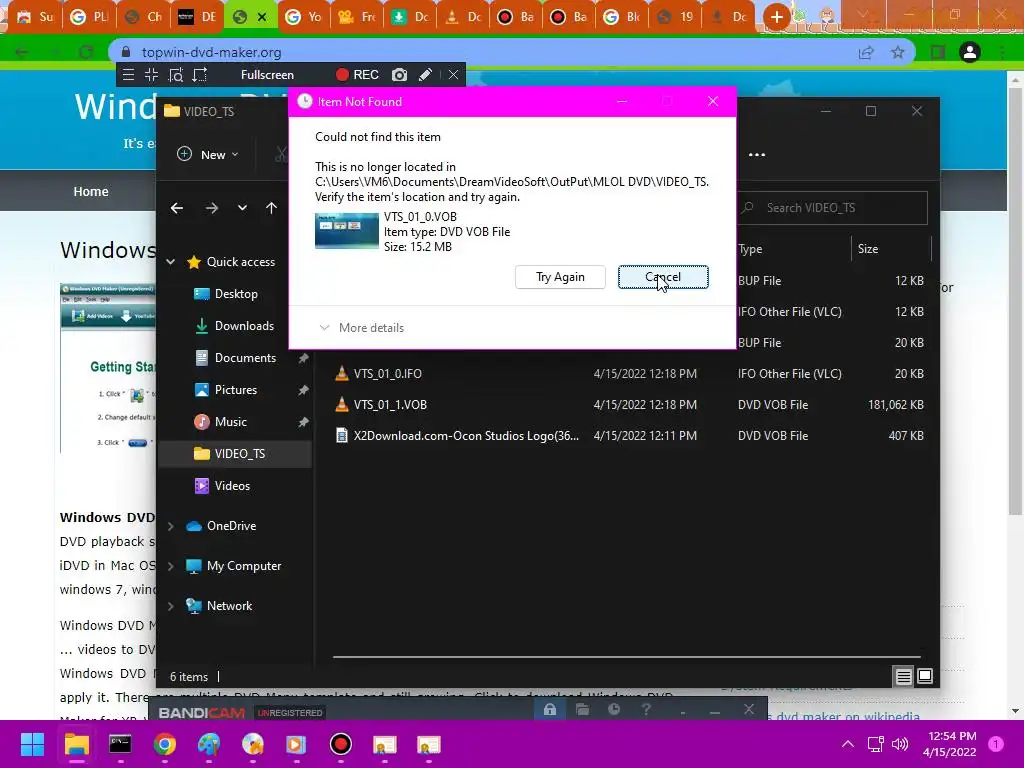The width and height of the screenshot is (1024, 768).
Task: Click the Fullscreen mode label on recording bar
Action: pos(267,75)
